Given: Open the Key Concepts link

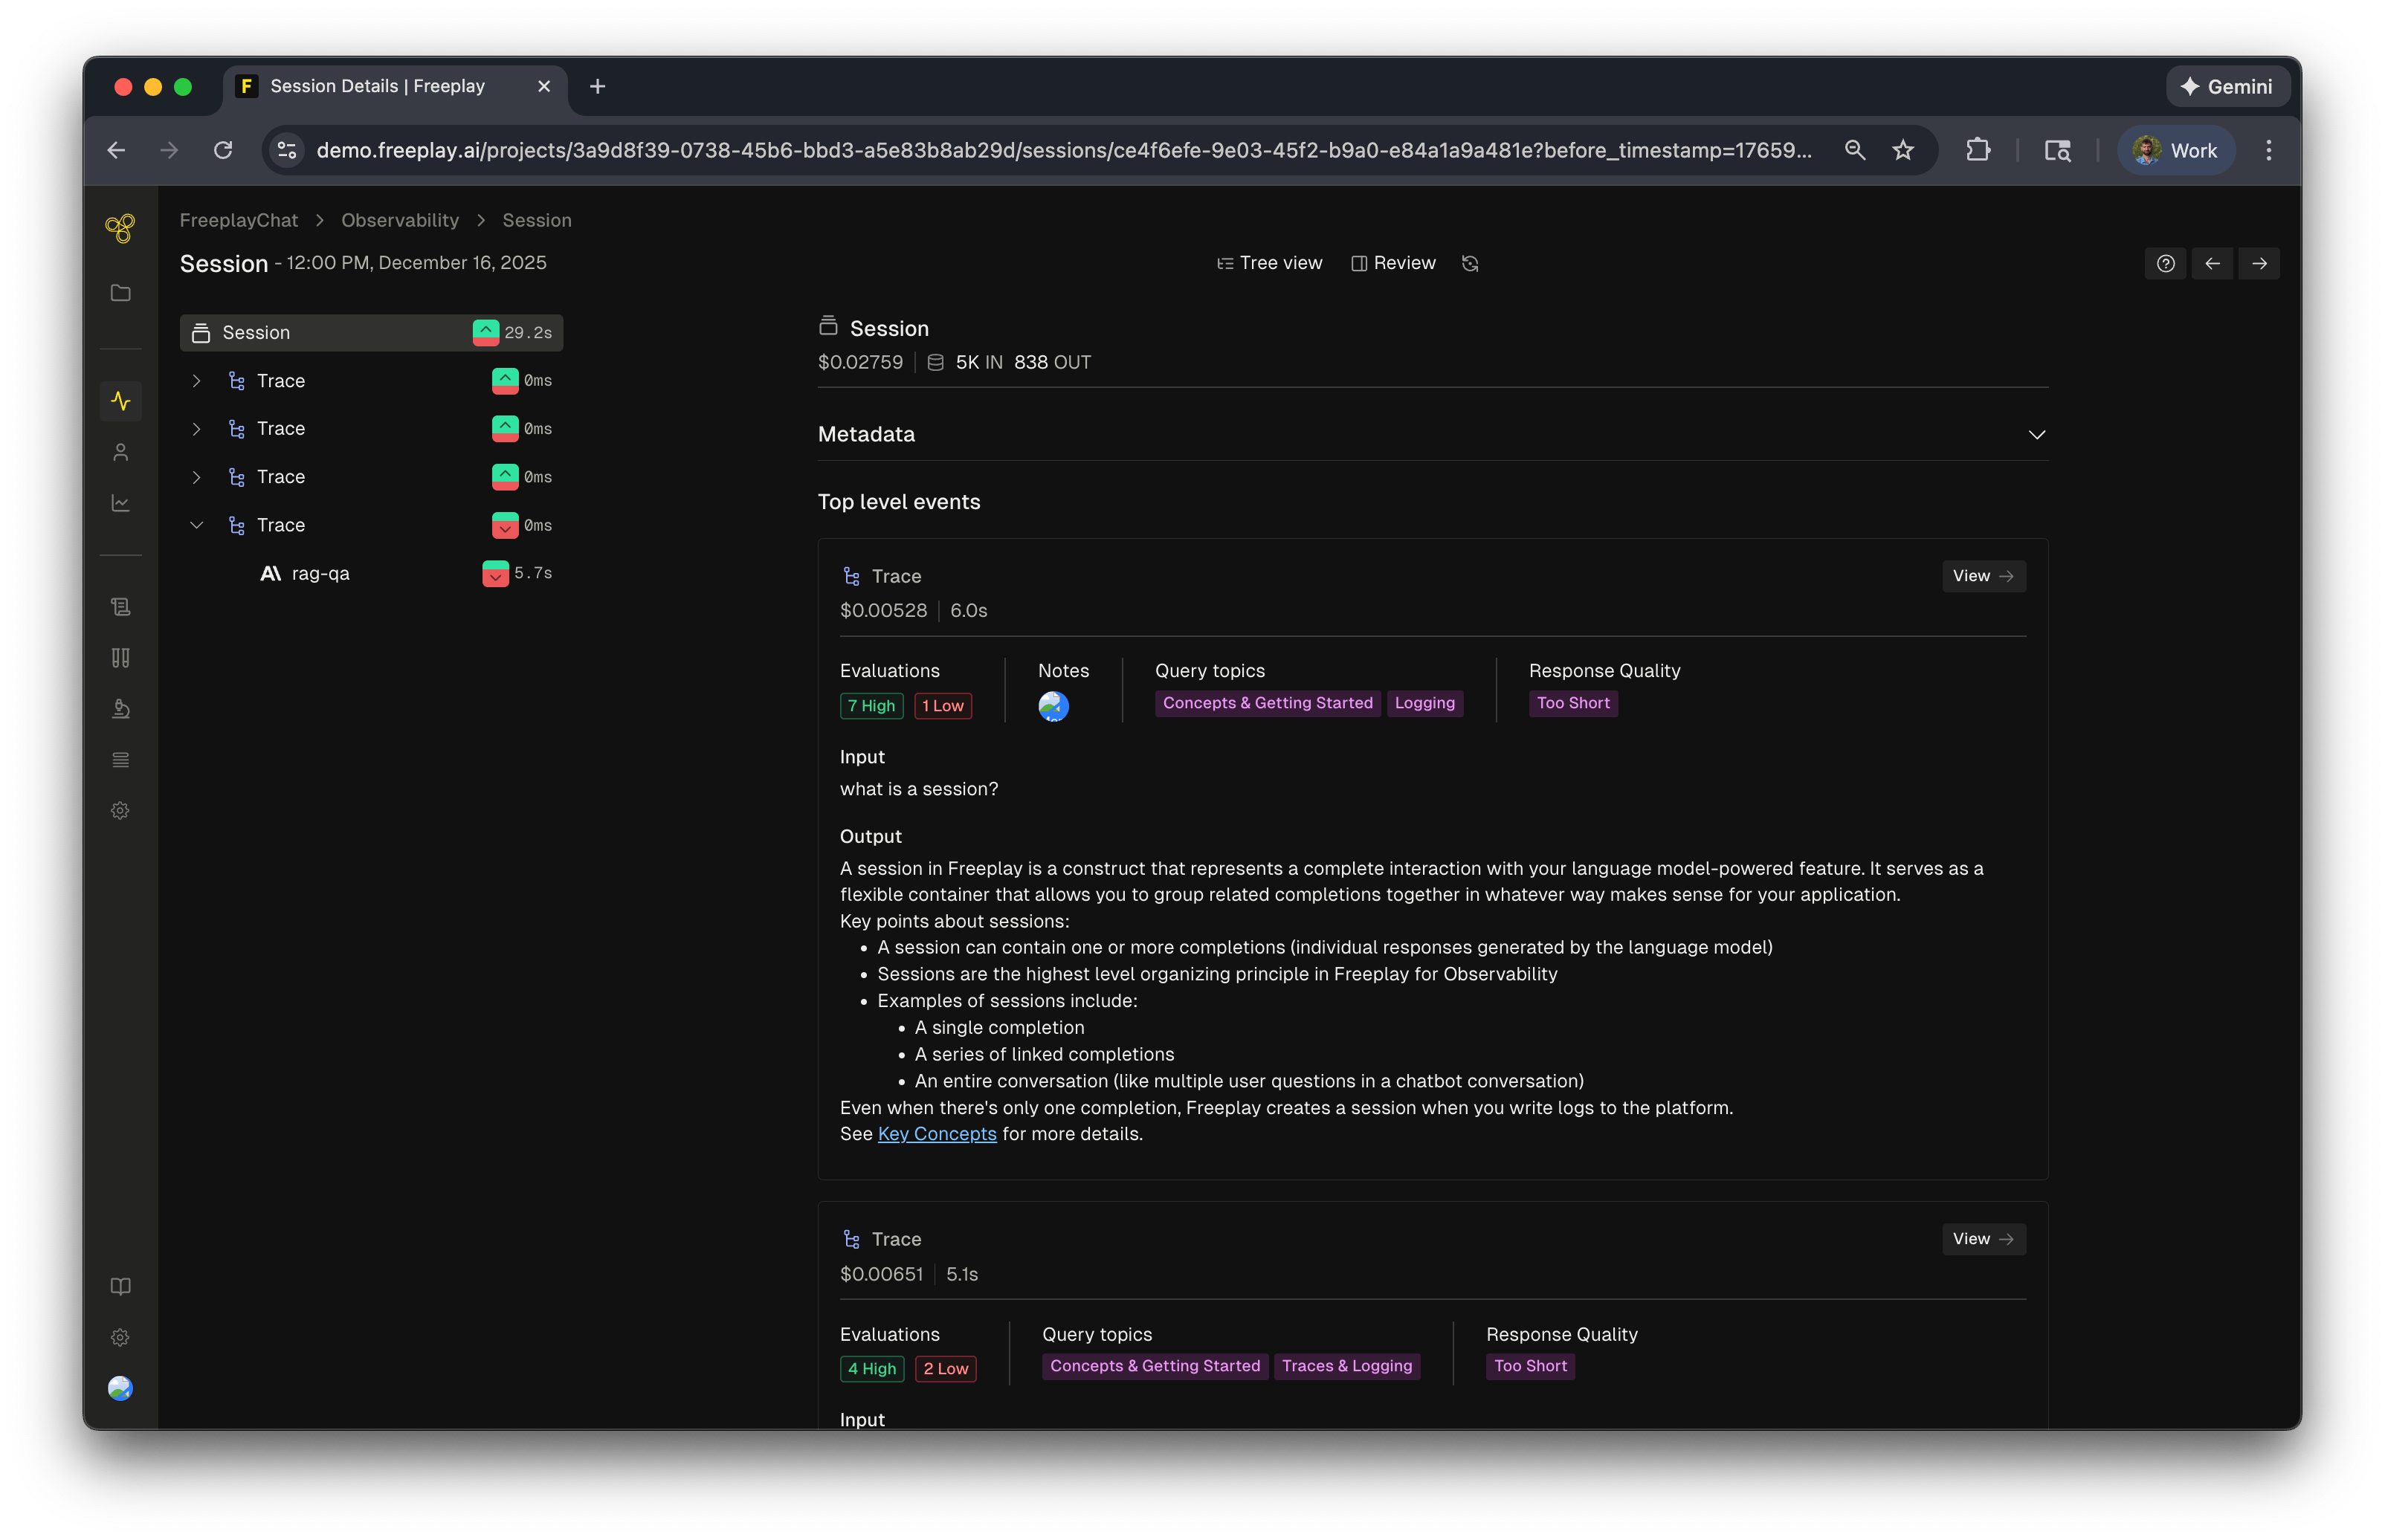Looking at the screenshot, I should [x=937, y=1133].
